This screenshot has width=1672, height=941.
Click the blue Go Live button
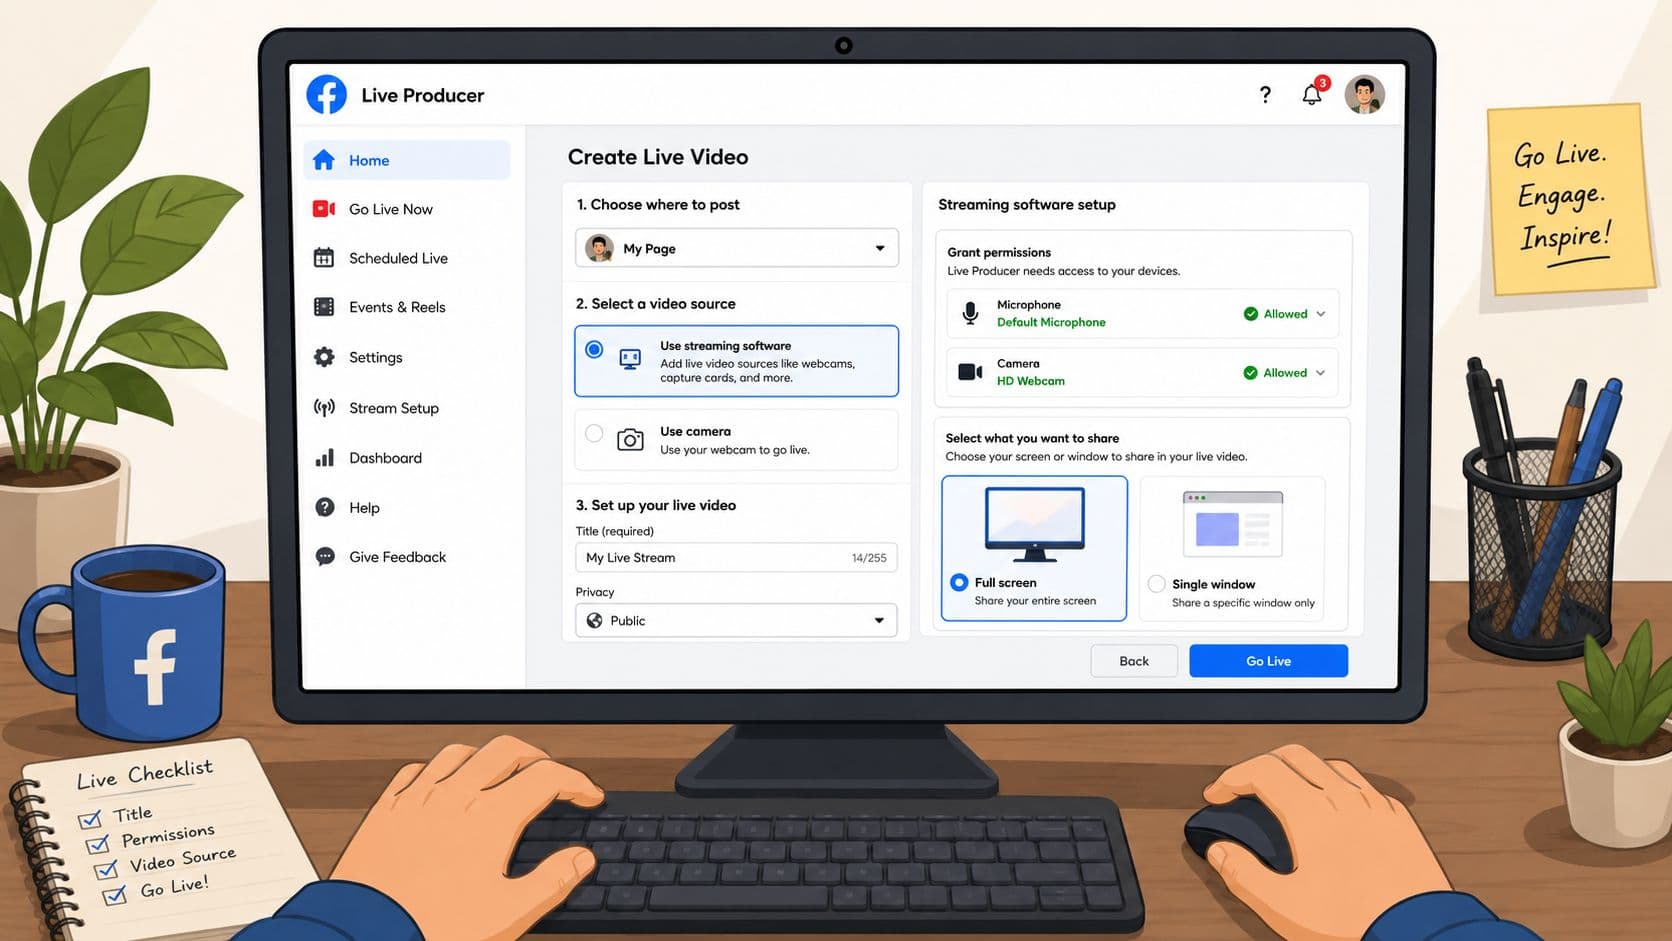coord(1268,661)
